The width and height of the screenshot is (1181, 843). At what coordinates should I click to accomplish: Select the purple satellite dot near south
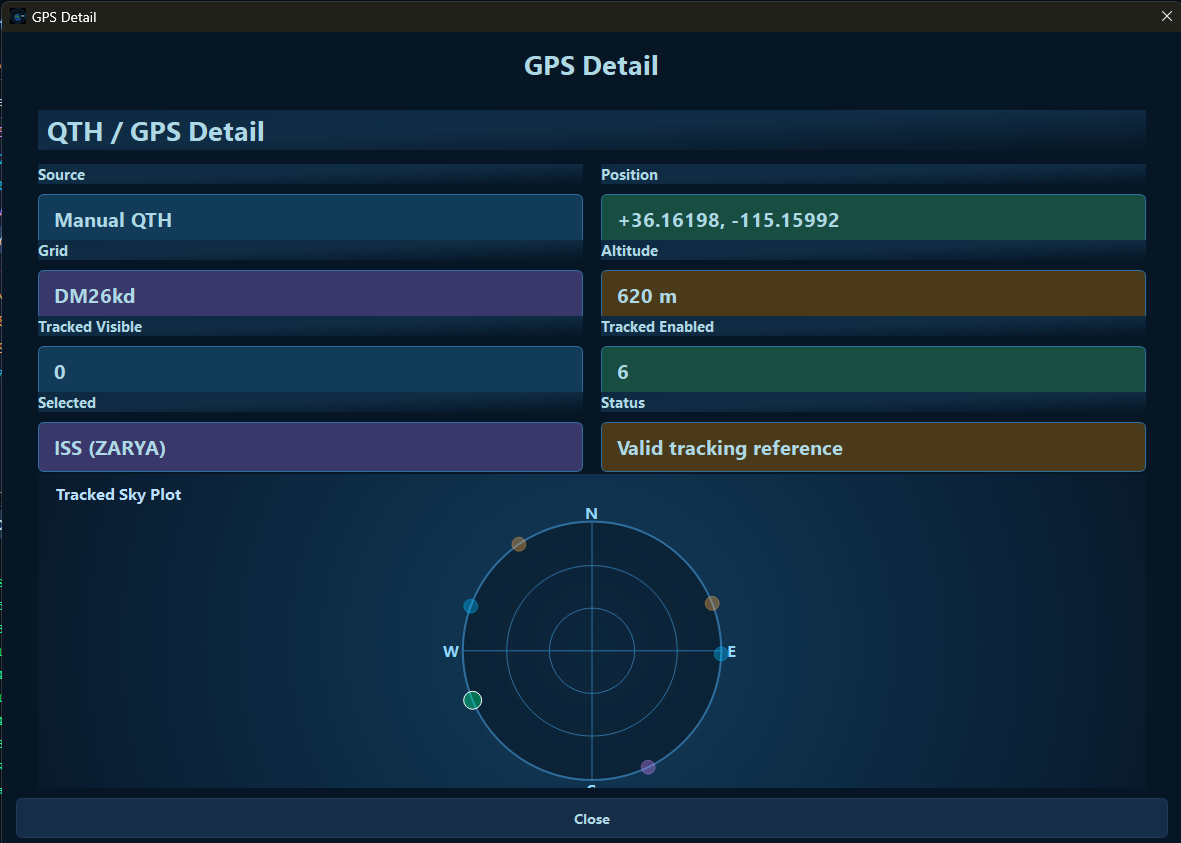pyautogui.click(x=648, y=767)
